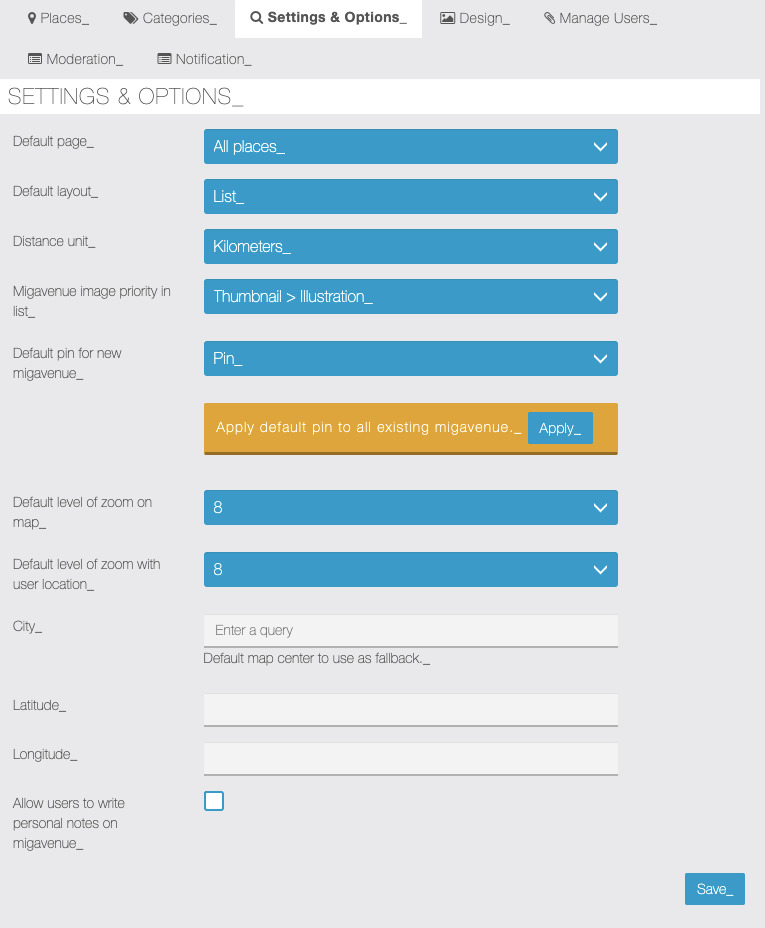Click the magnifier icon on Settings & Options

point(257,18)
